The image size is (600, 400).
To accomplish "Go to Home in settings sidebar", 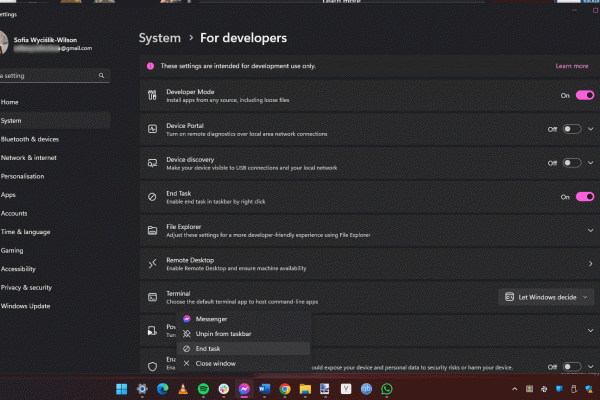I will tap(55, 102).
